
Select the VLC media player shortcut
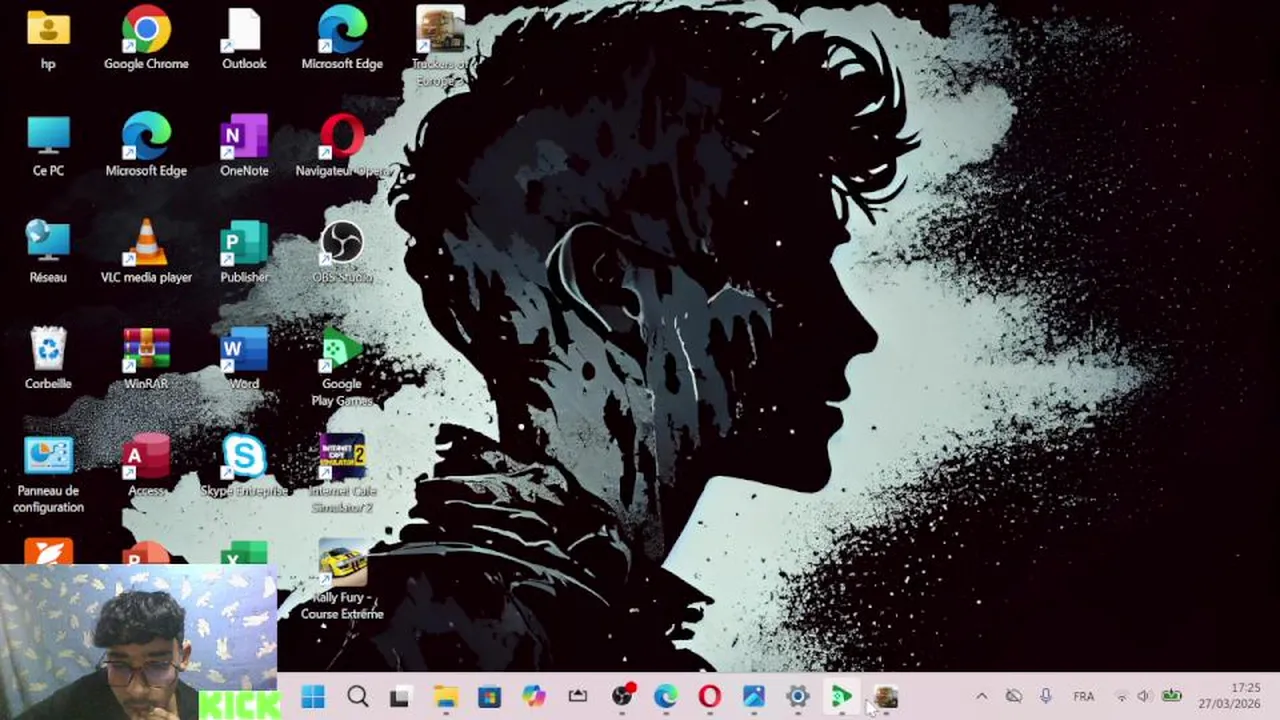click(146, 252)
